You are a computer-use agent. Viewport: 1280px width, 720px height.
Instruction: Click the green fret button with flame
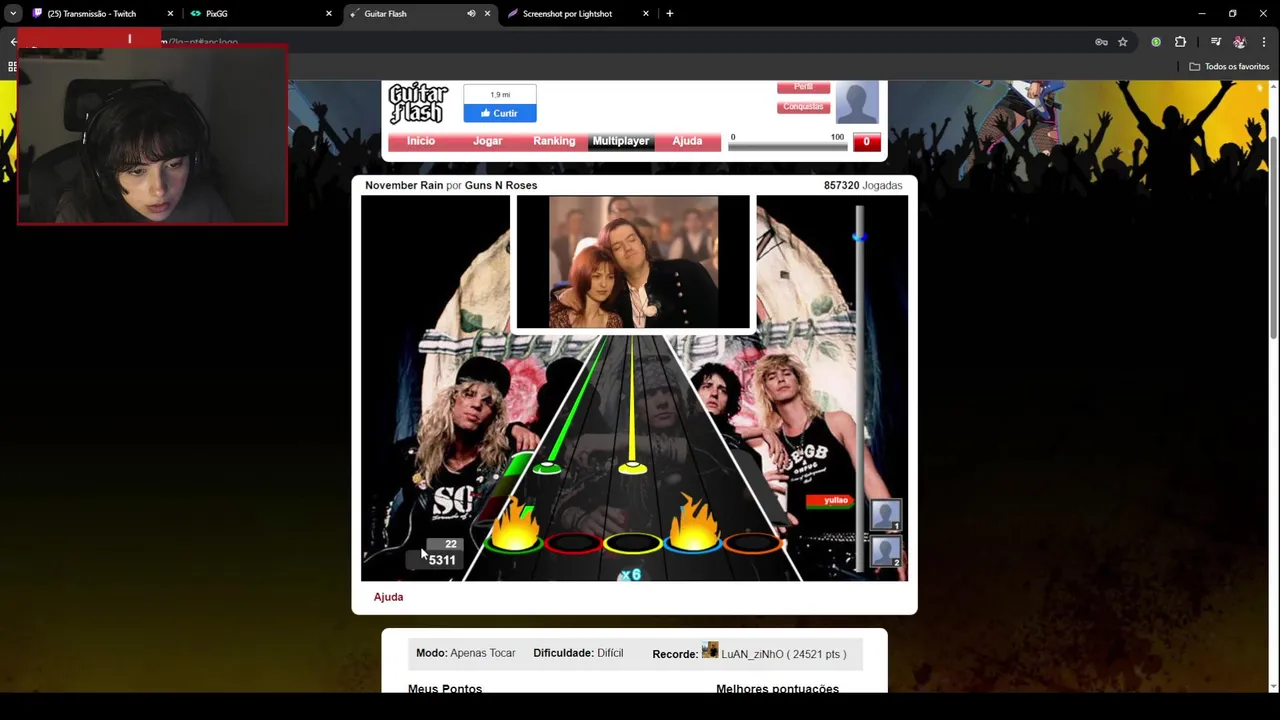(514, 542)
